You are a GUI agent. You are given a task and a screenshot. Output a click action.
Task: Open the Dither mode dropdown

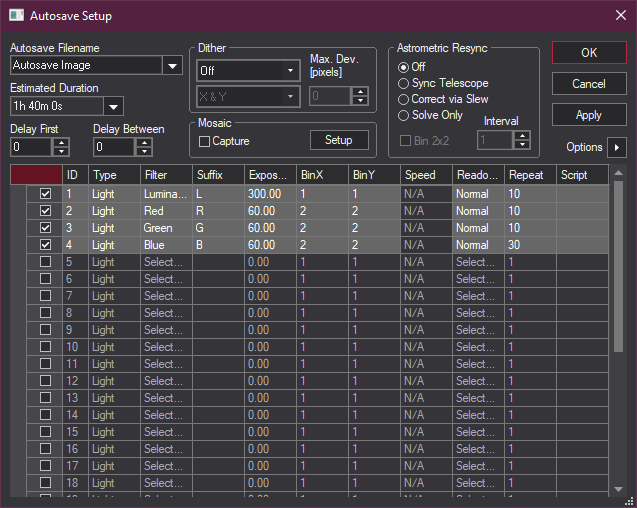point(291,71)
